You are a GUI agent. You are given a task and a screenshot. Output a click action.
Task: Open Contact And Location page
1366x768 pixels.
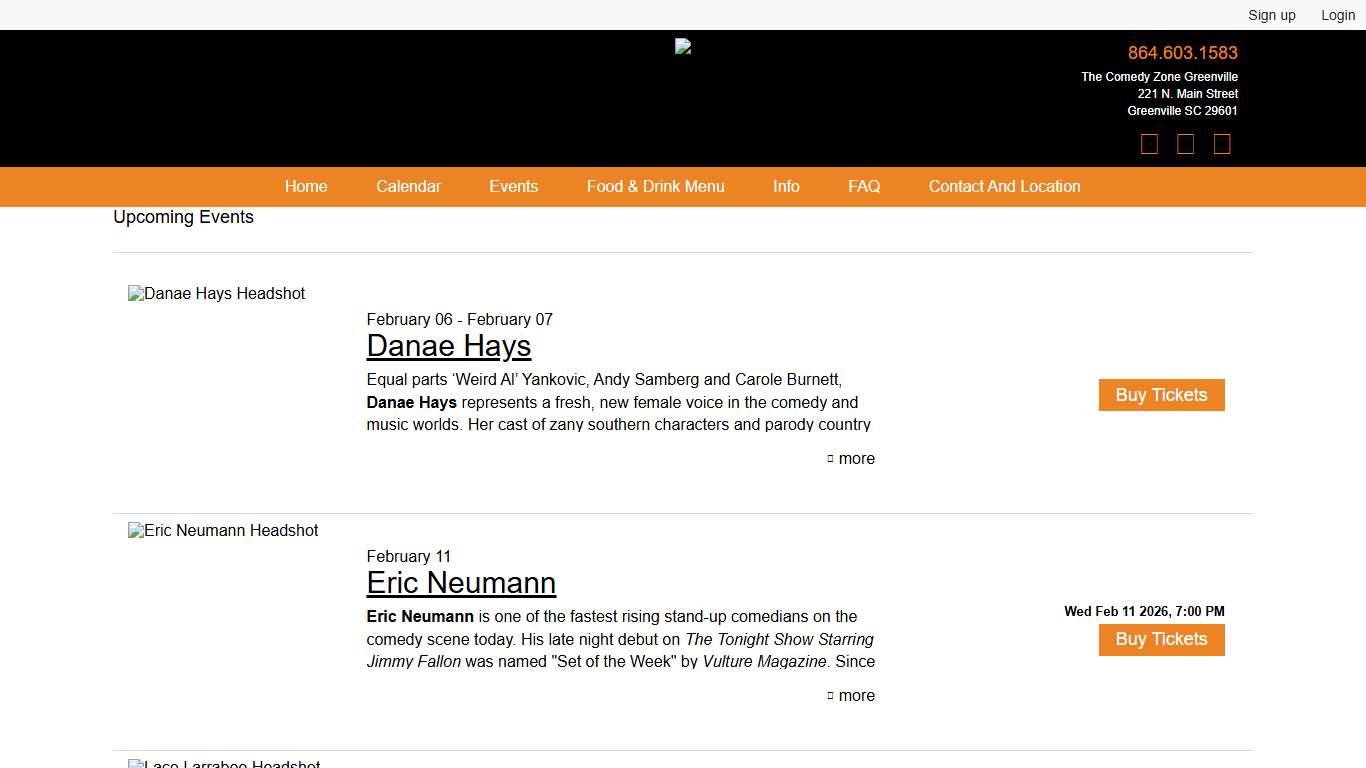[1004, 187]
